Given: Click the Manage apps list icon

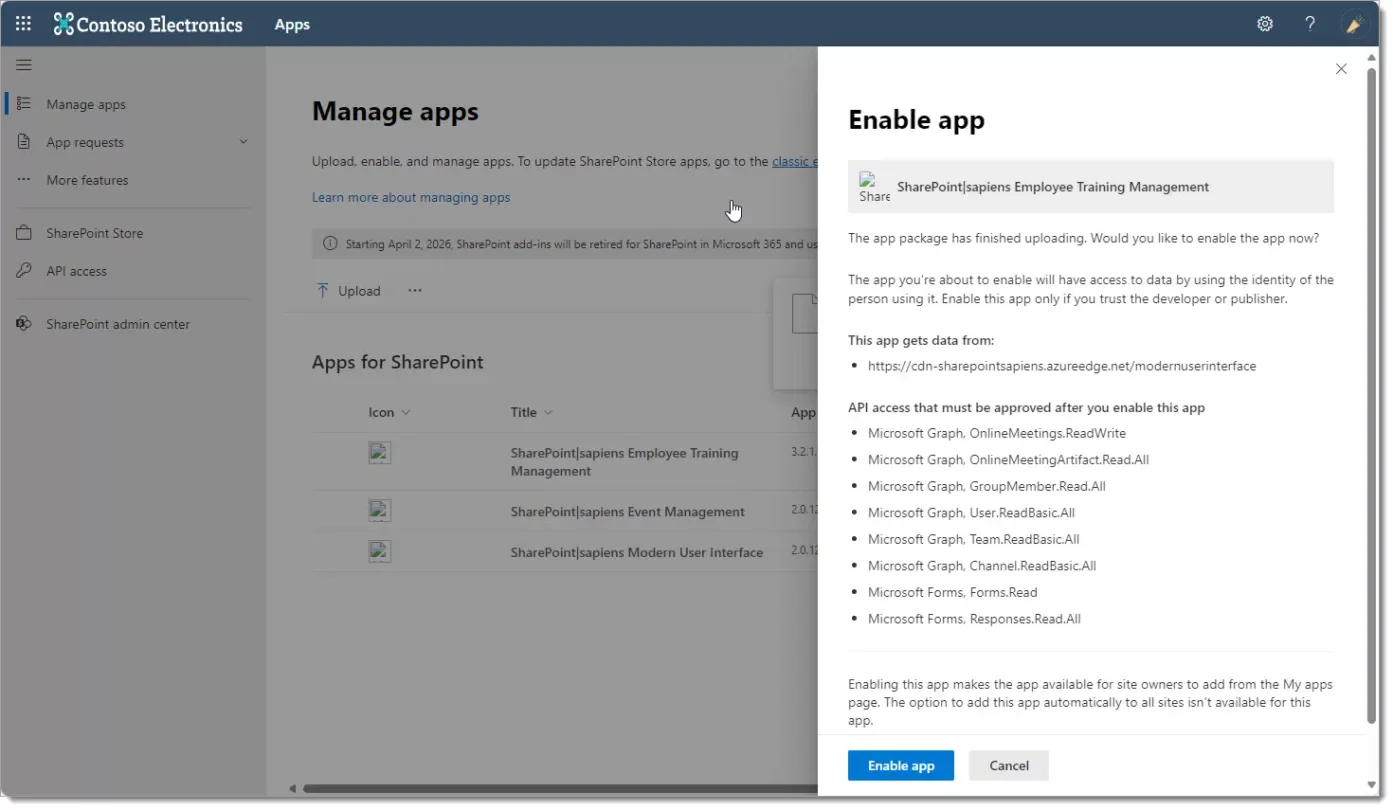Looking at the screenshot, I should (24, 104).
